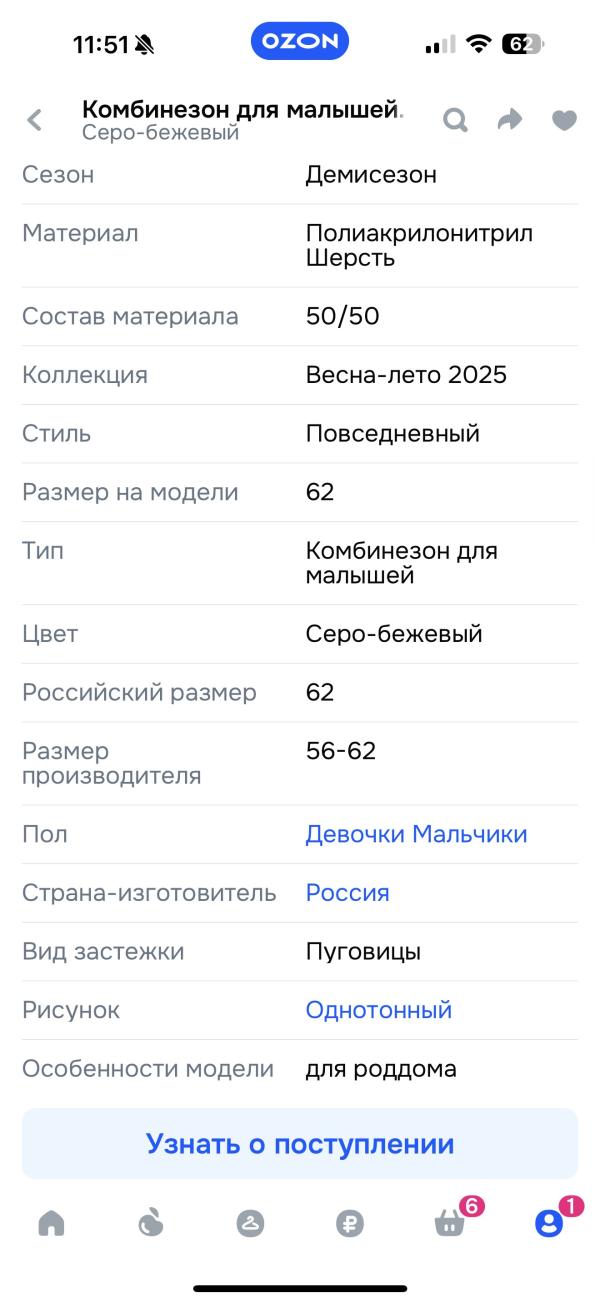Tap the 'Узнать о поступлении' button
Image resolution: width=600 pixels, height=1303 pixels.
coord(300,1143)
